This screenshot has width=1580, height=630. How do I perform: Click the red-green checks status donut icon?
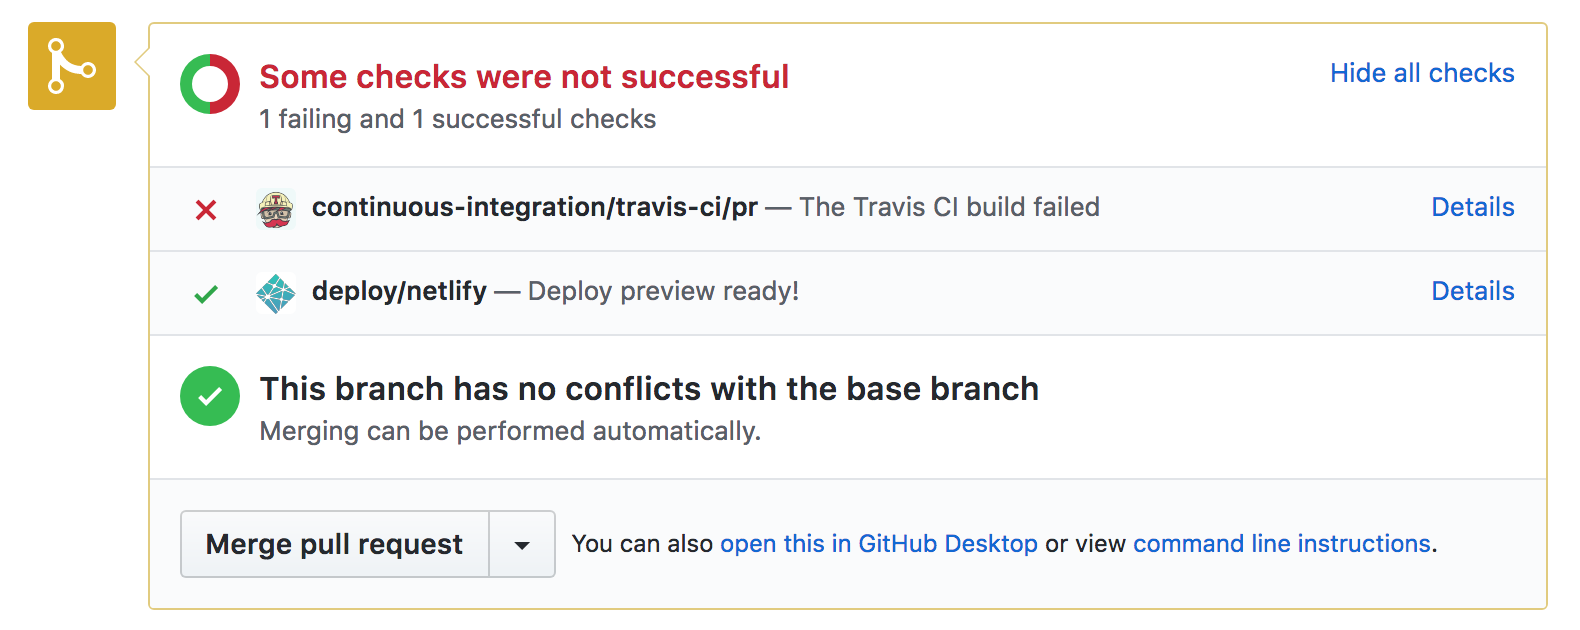pyautogui.click(x=210, y=84)
